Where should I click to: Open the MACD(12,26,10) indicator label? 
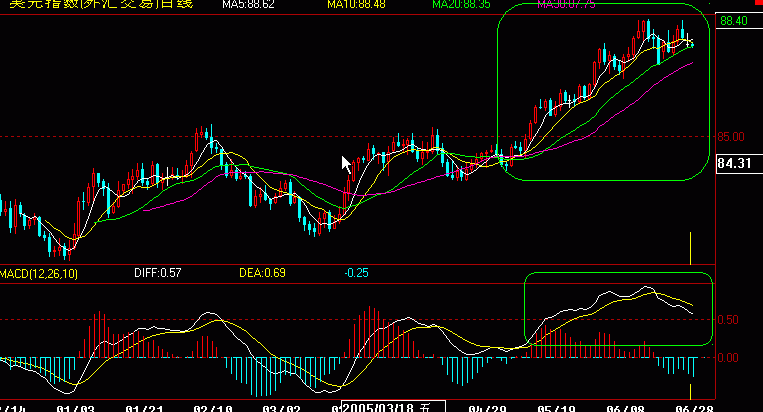point(39,273)
